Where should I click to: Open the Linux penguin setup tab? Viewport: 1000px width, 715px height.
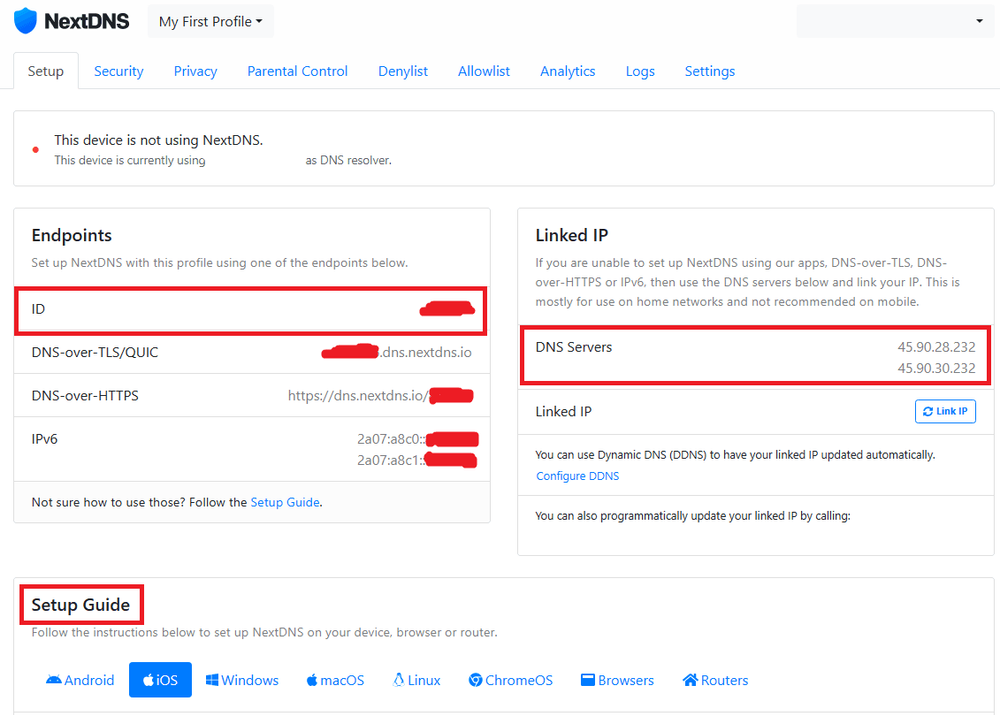(x=417, y=680)
